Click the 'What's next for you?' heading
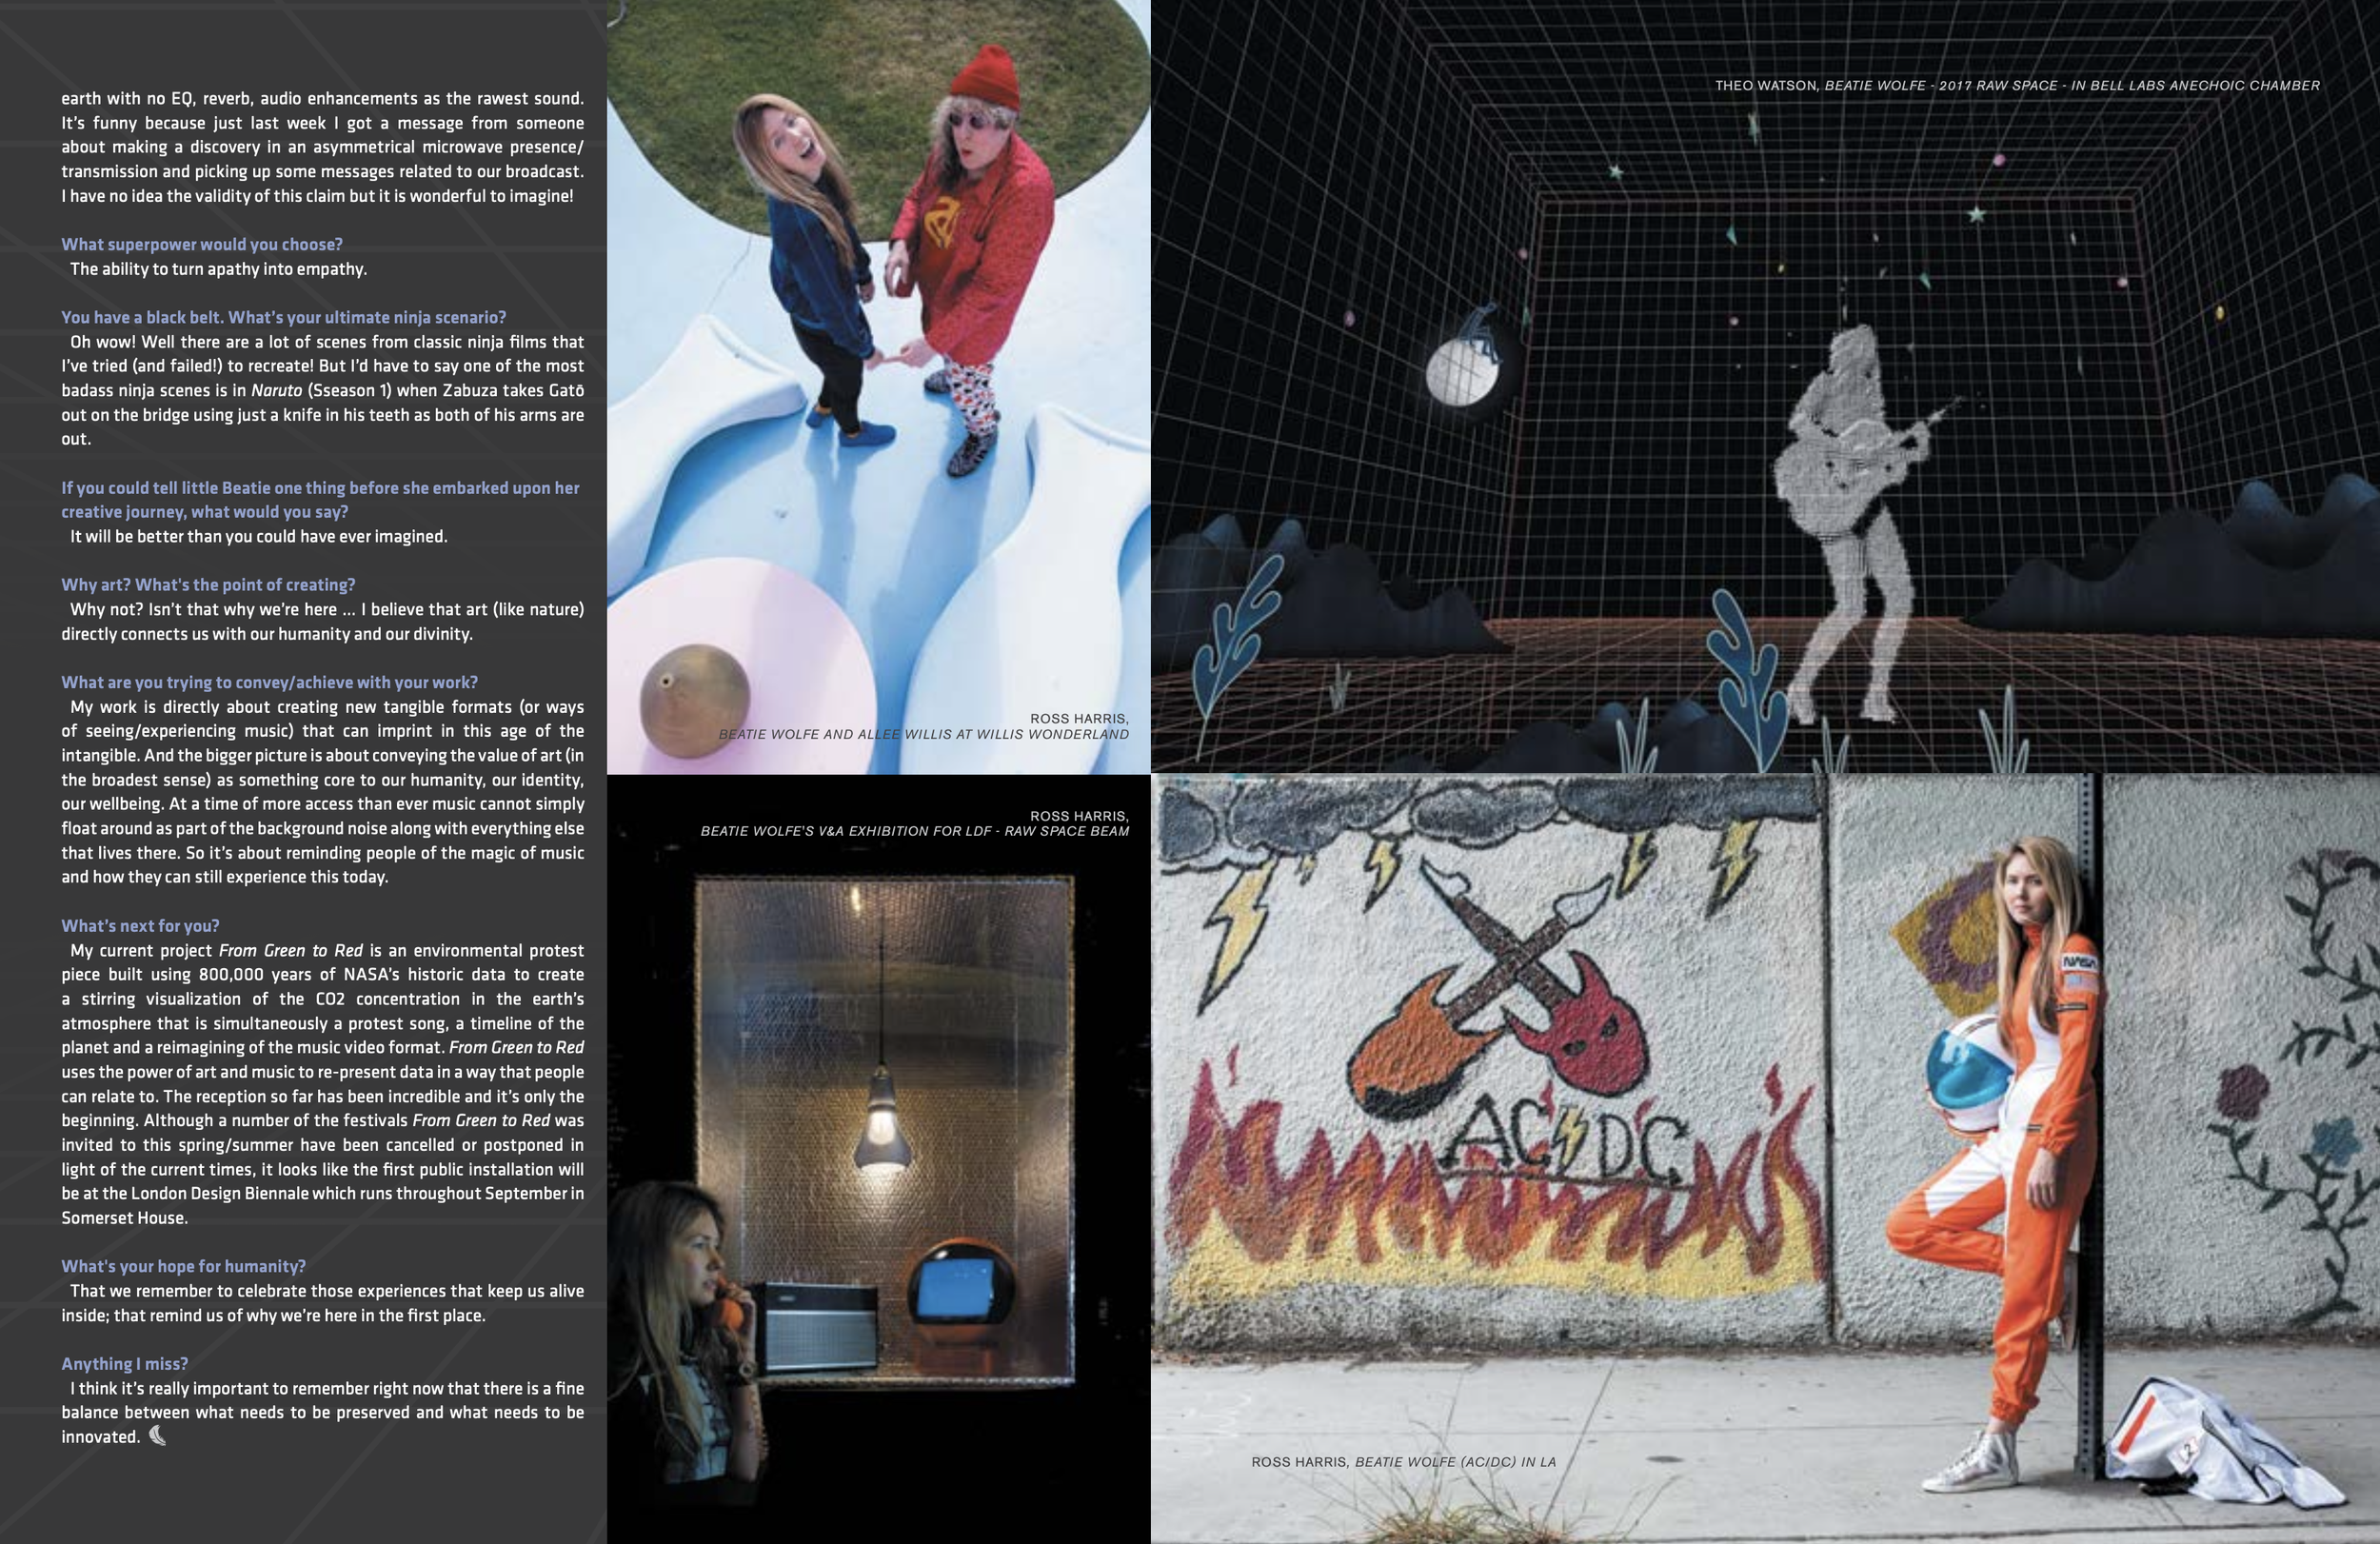The height and width of the screenshot is (1544, 2380). click(140, 926)
